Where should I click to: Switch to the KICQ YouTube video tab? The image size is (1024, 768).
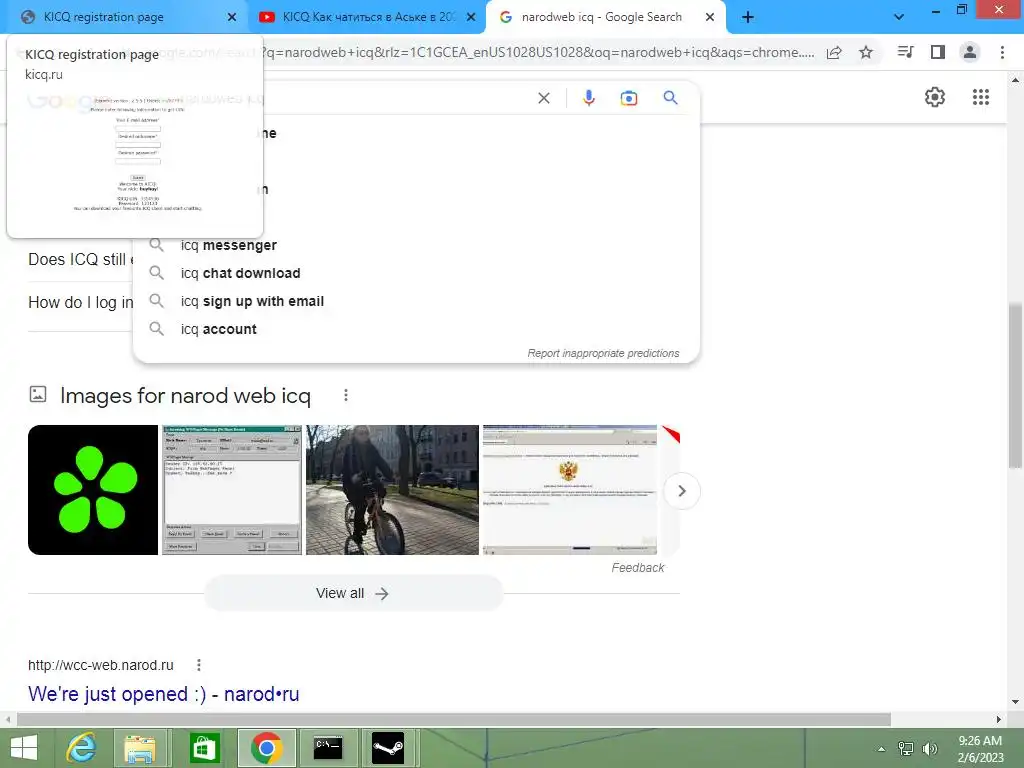366,17
